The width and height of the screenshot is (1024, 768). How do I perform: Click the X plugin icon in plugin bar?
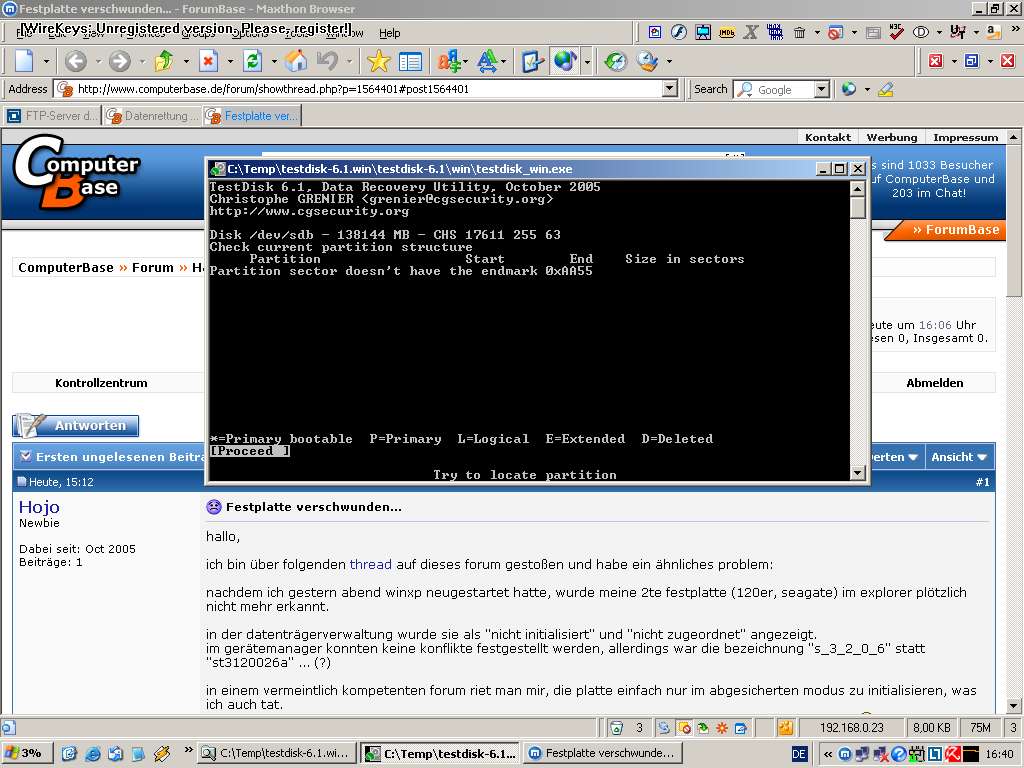(x=751, y=32)
